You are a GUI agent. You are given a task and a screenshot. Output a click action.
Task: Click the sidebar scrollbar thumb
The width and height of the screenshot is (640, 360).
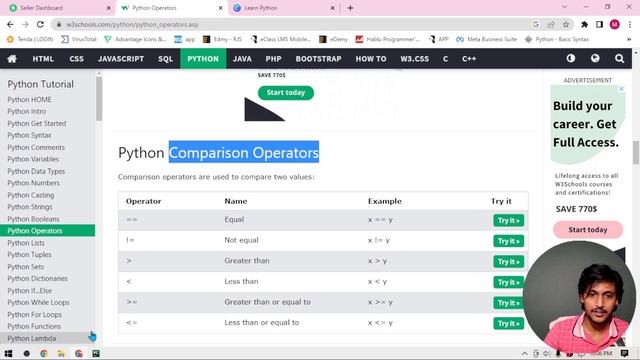point(99,99)
